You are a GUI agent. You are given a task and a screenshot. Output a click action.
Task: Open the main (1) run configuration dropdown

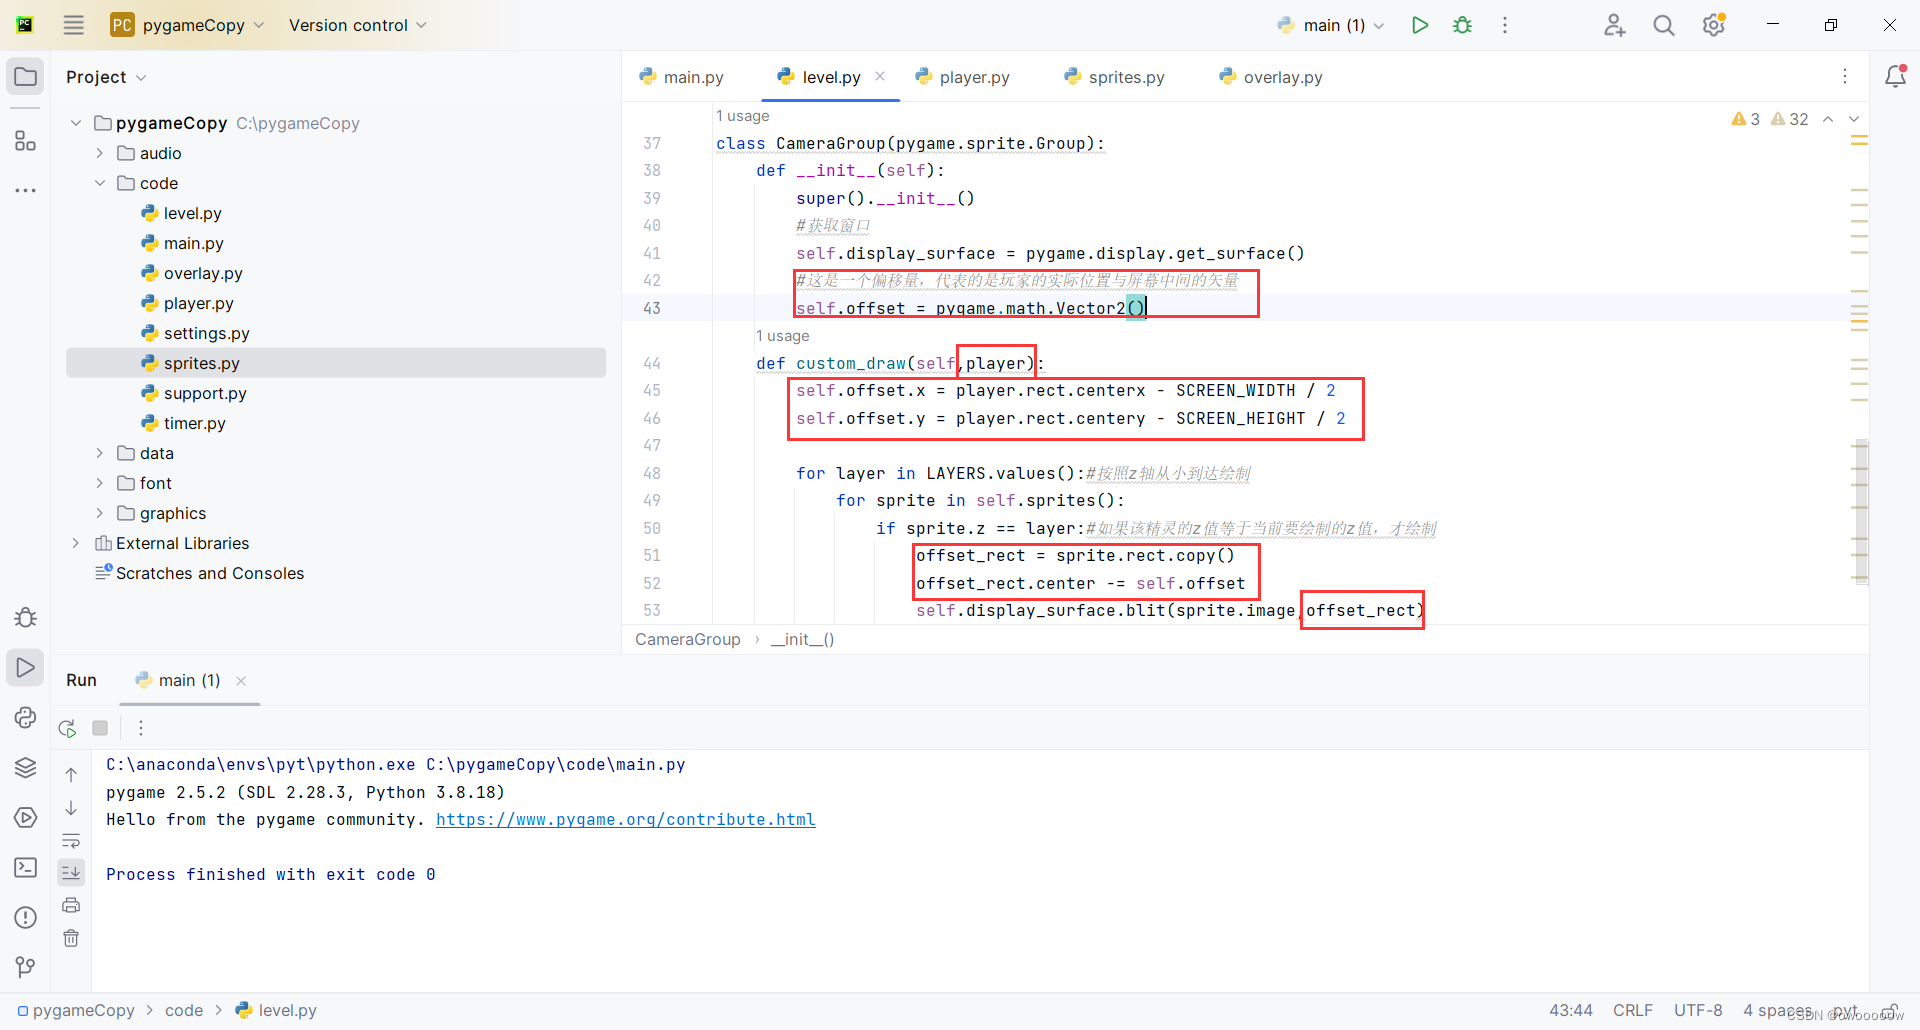(x=1331, y=25)
